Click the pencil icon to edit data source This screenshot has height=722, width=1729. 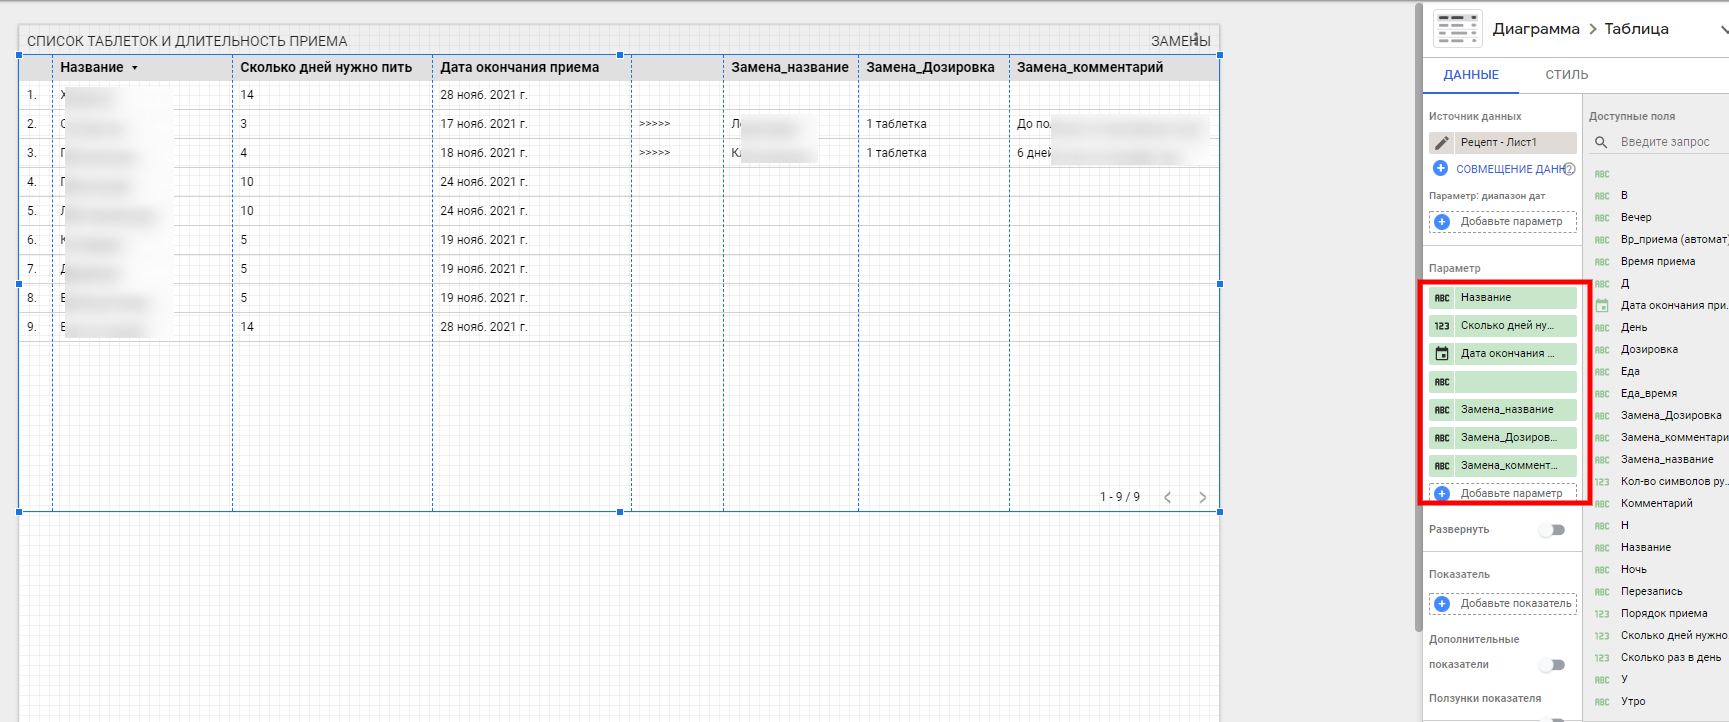tap(1442, 143)
